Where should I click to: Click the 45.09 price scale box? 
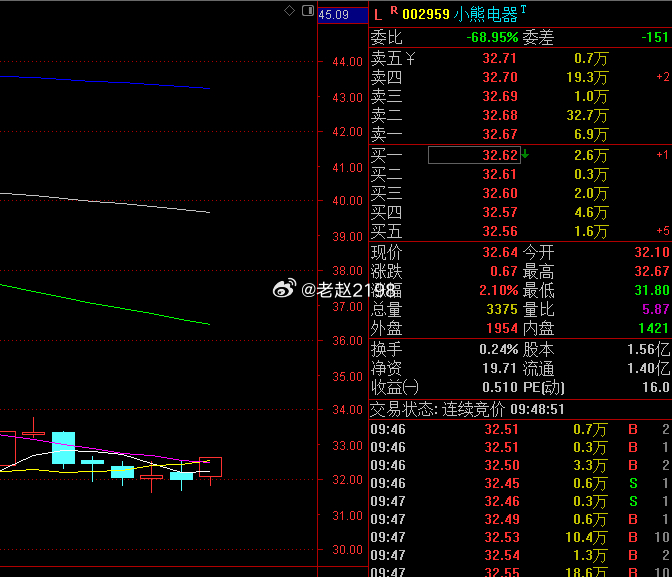pos(343,15)
